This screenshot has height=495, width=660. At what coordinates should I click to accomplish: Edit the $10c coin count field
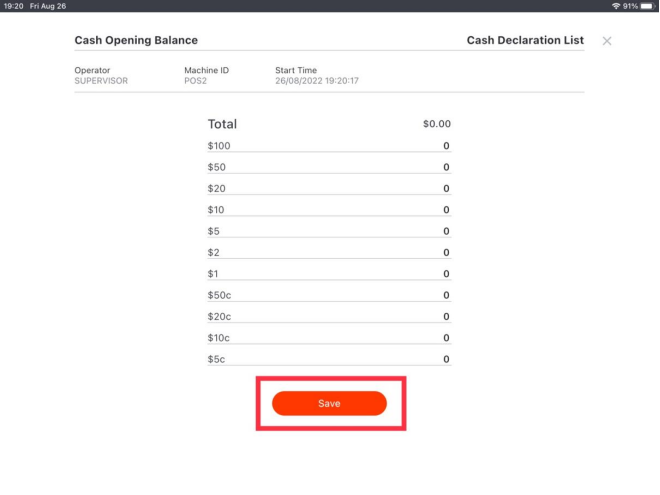[x=329, y=338]
